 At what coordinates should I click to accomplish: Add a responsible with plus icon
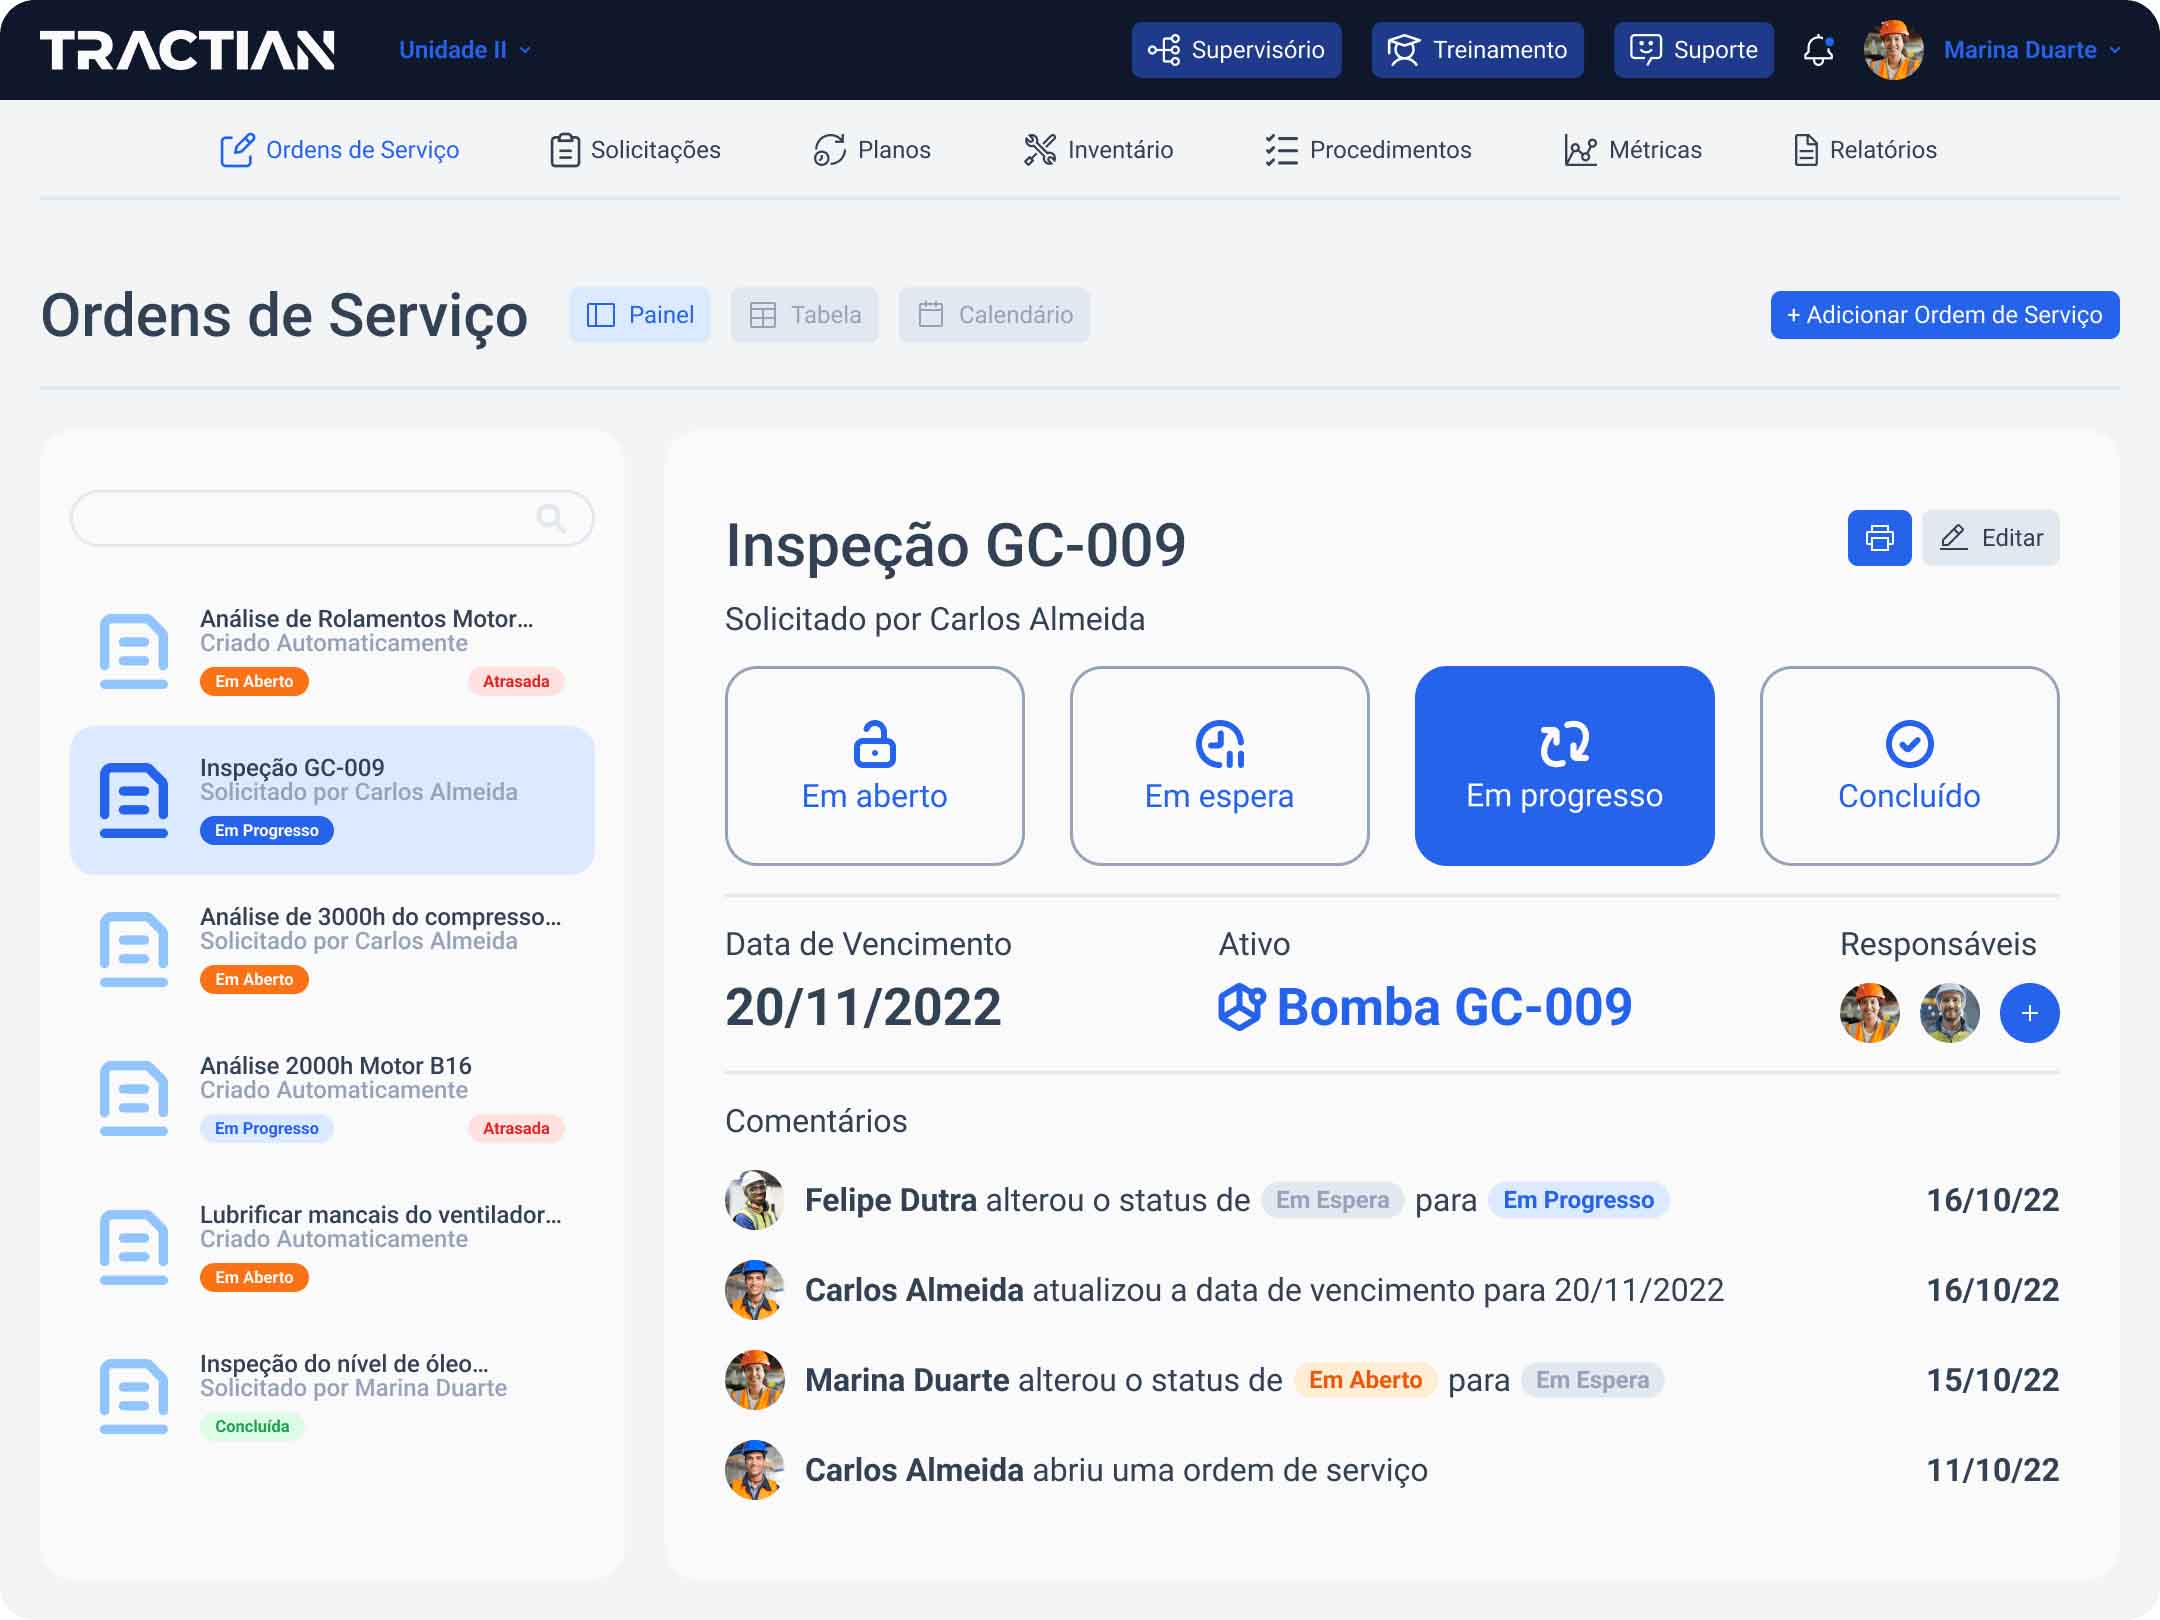(x=2029, y=1013)
